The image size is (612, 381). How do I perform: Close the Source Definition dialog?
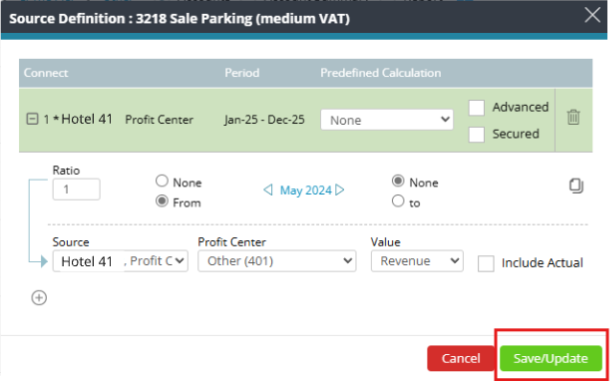[x=592, y=16]
